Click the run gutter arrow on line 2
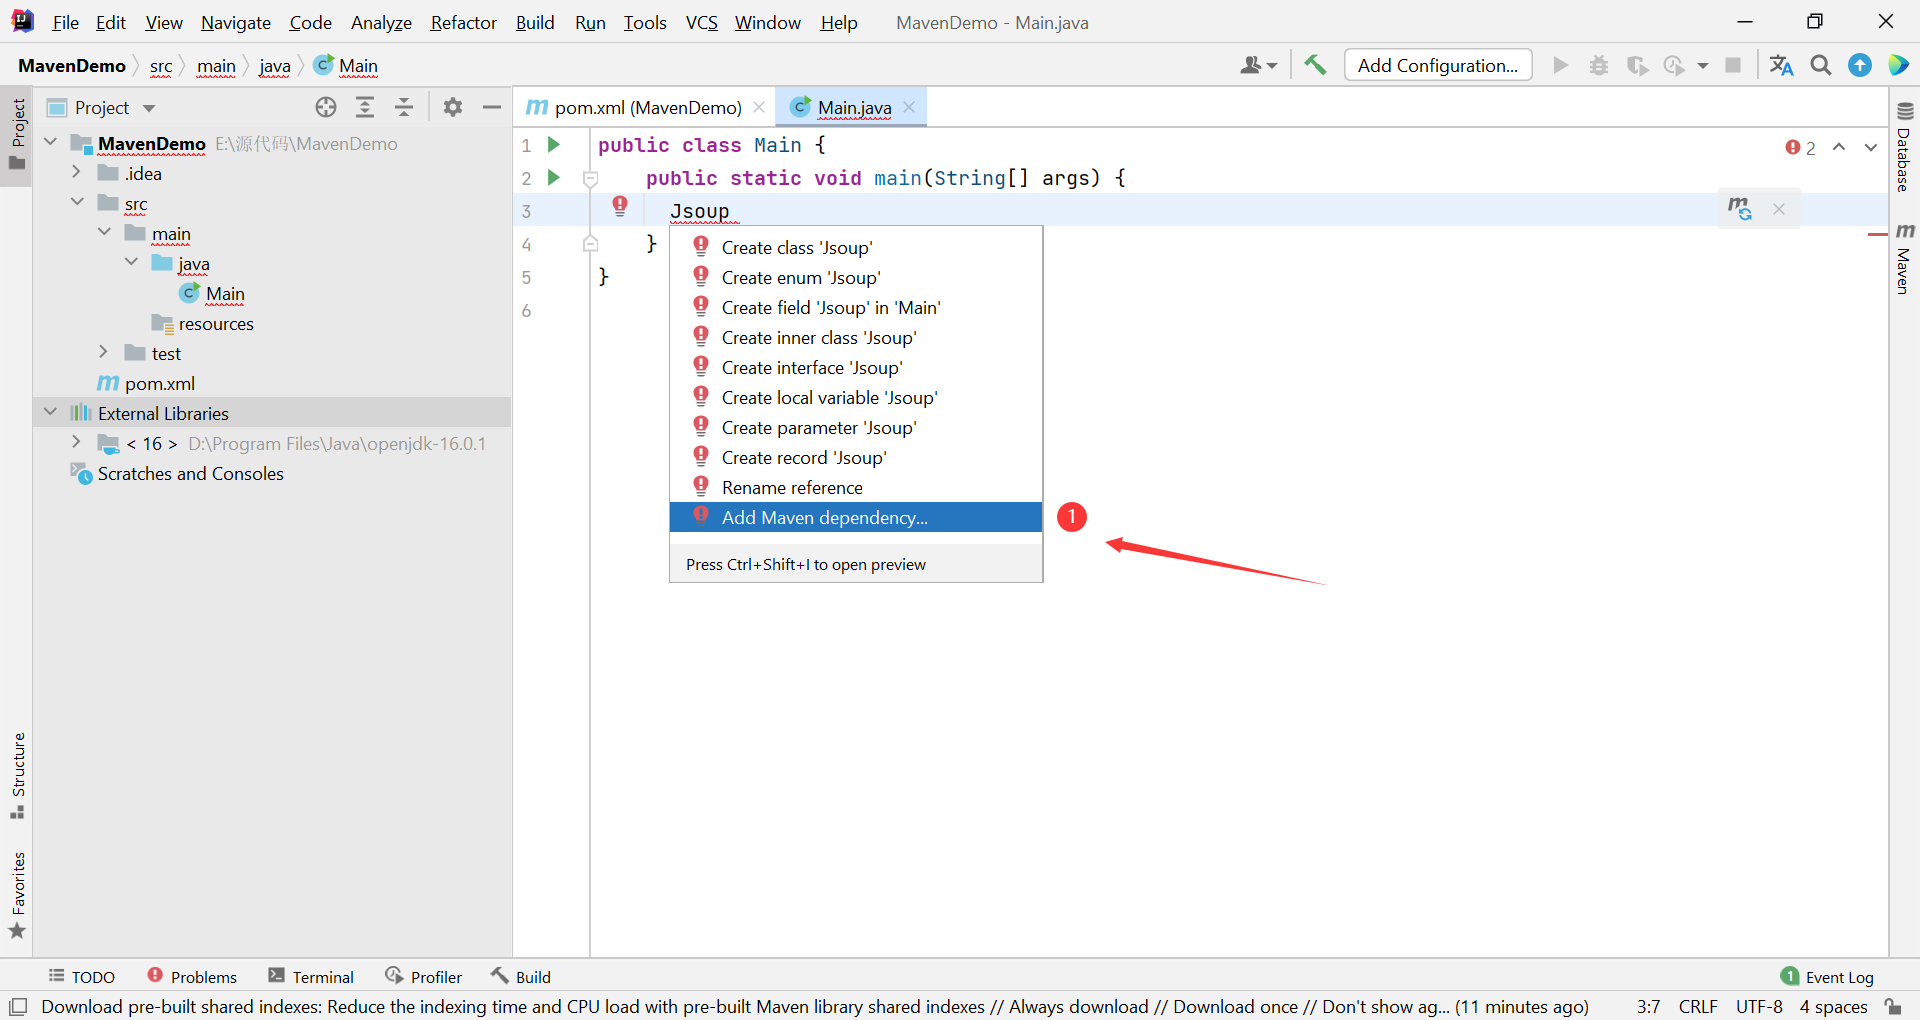This screenshot has width=1920, height=1020. pos(553,178)
